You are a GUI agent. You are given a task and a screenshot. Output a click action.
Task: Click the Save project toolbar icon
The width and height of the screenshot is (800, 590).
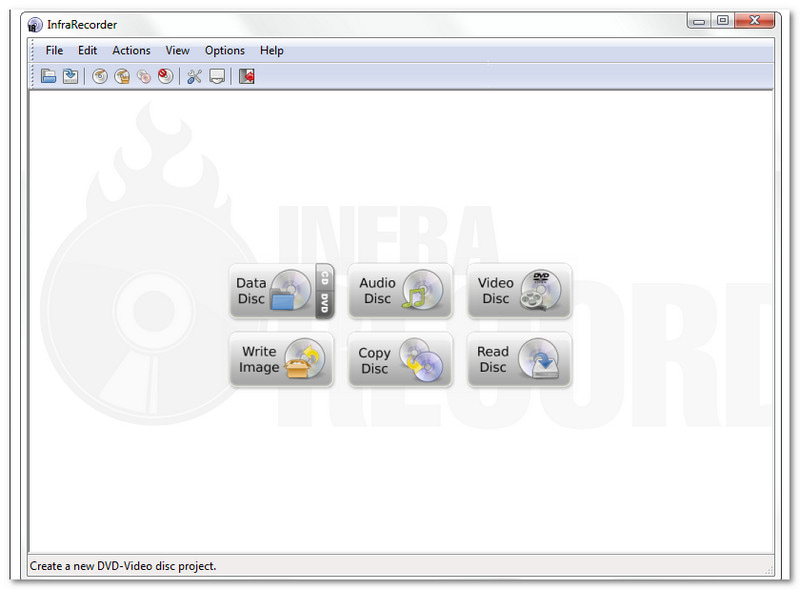point(70,77)
